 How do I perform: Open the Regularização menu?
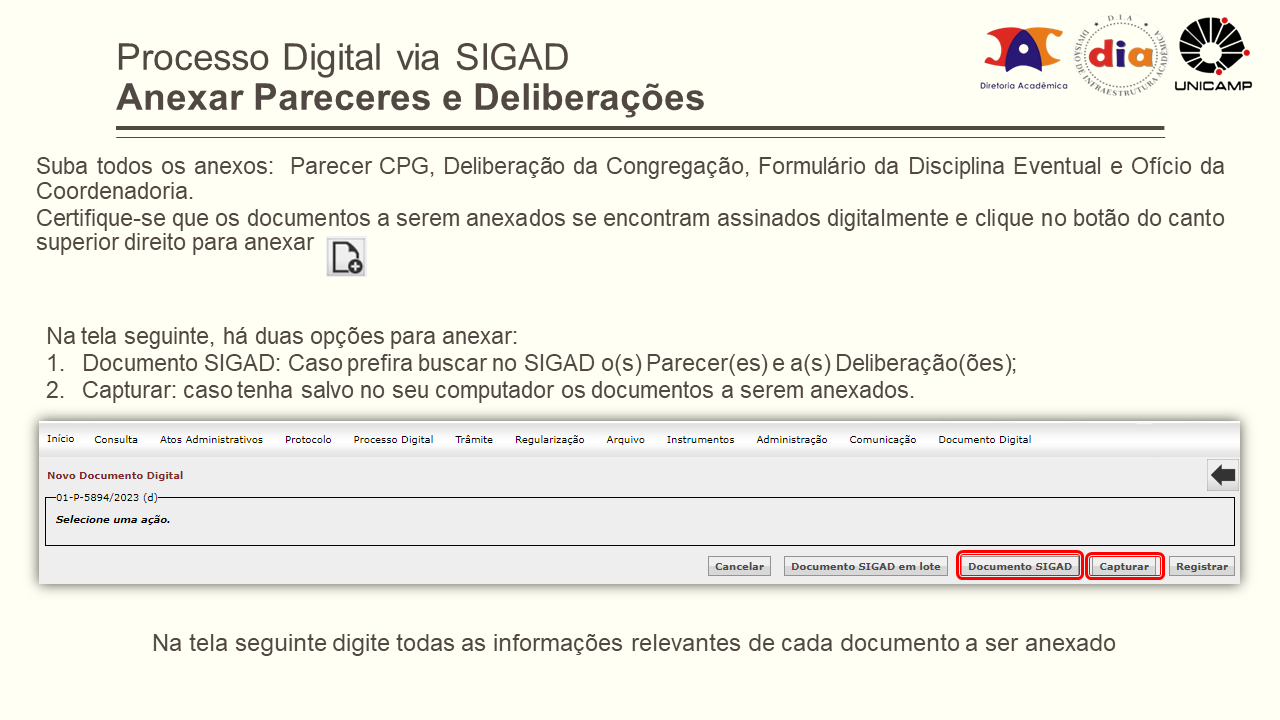[550, 440]
